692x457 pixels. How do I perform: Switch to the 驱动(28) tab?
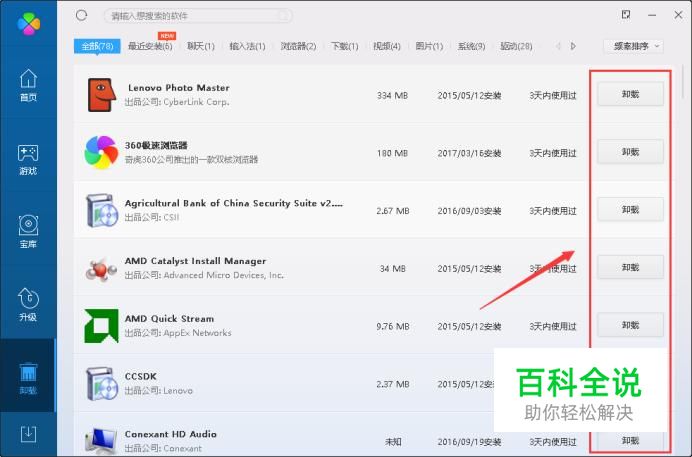coord(516,46)
